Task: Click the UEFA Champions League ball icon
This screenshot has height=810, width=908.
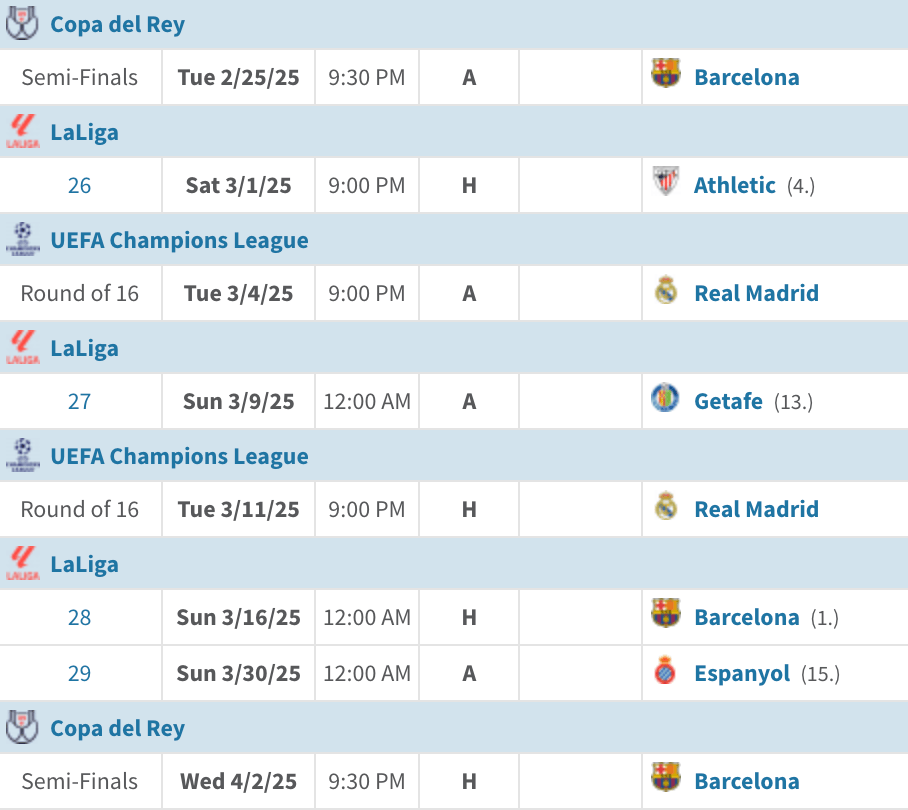Action: pos(21,239)
